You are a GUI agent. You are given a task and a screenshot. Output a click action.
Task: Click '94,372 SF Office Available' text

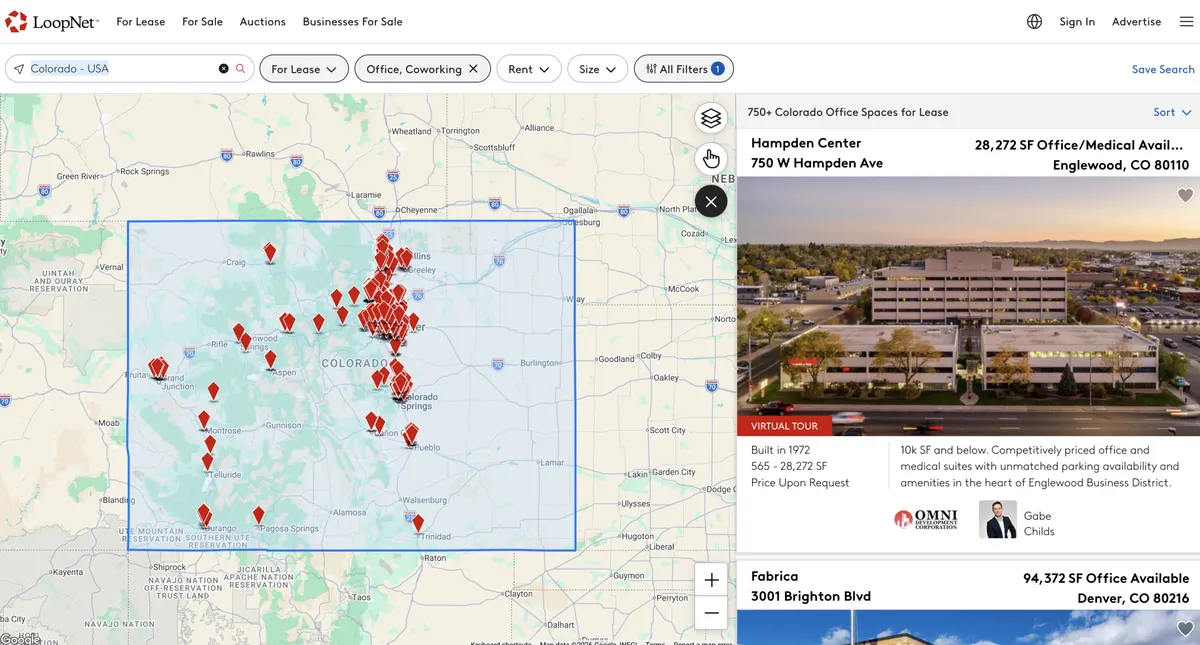[x=1106, y=578]
